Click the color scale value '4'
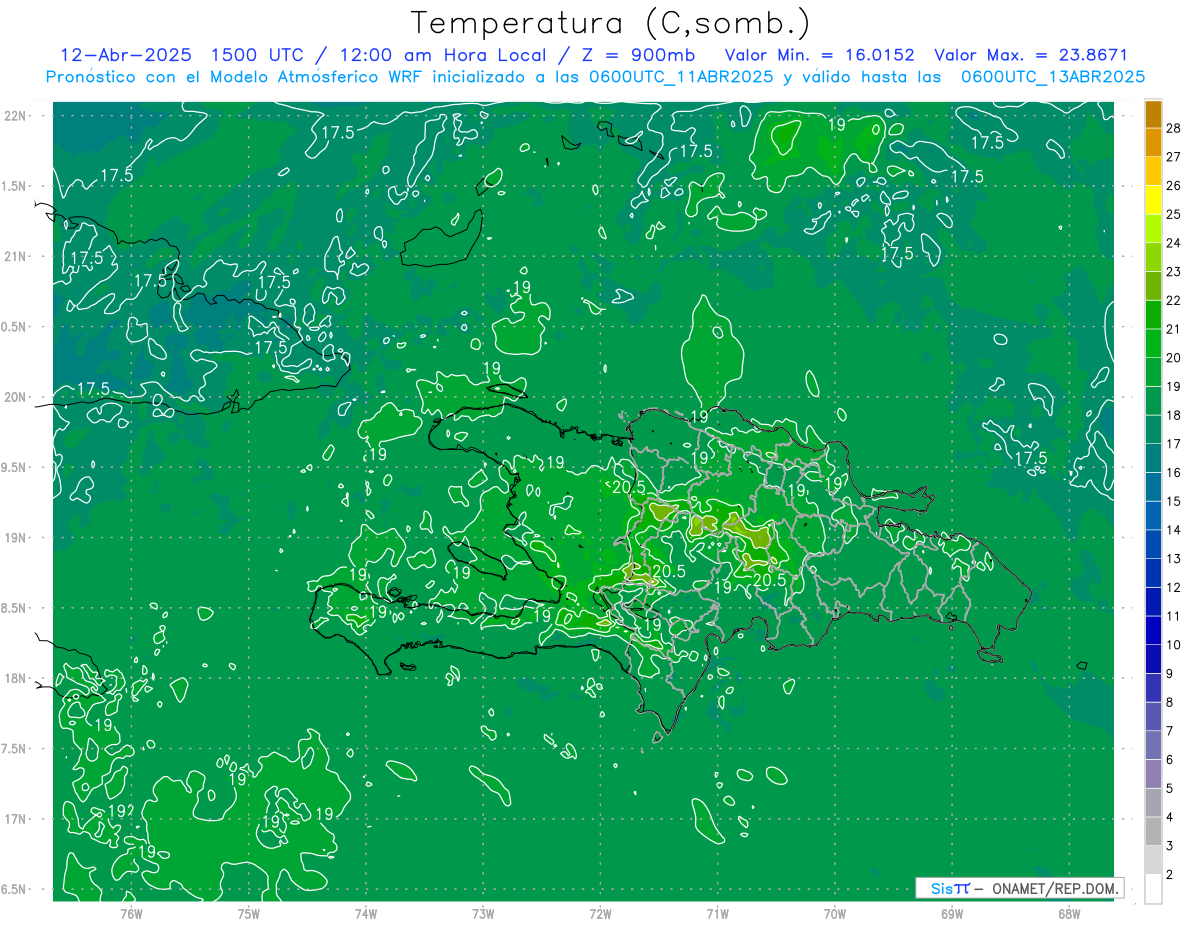 pyautogui.click(x=1170, y=817)
